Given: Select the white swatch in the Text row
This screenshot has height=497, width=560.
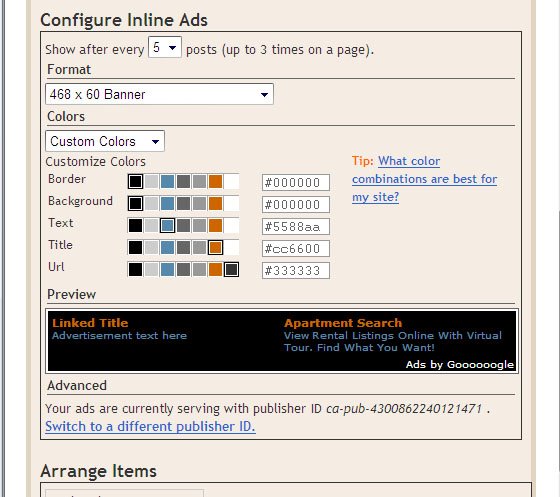Looking at the screenshot, I should point(231,226).
